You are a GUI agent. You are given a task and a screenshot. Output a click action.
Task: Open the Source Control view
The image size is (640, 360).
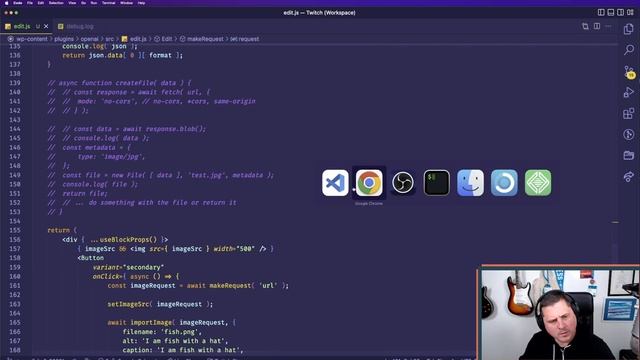coord(629,71)
